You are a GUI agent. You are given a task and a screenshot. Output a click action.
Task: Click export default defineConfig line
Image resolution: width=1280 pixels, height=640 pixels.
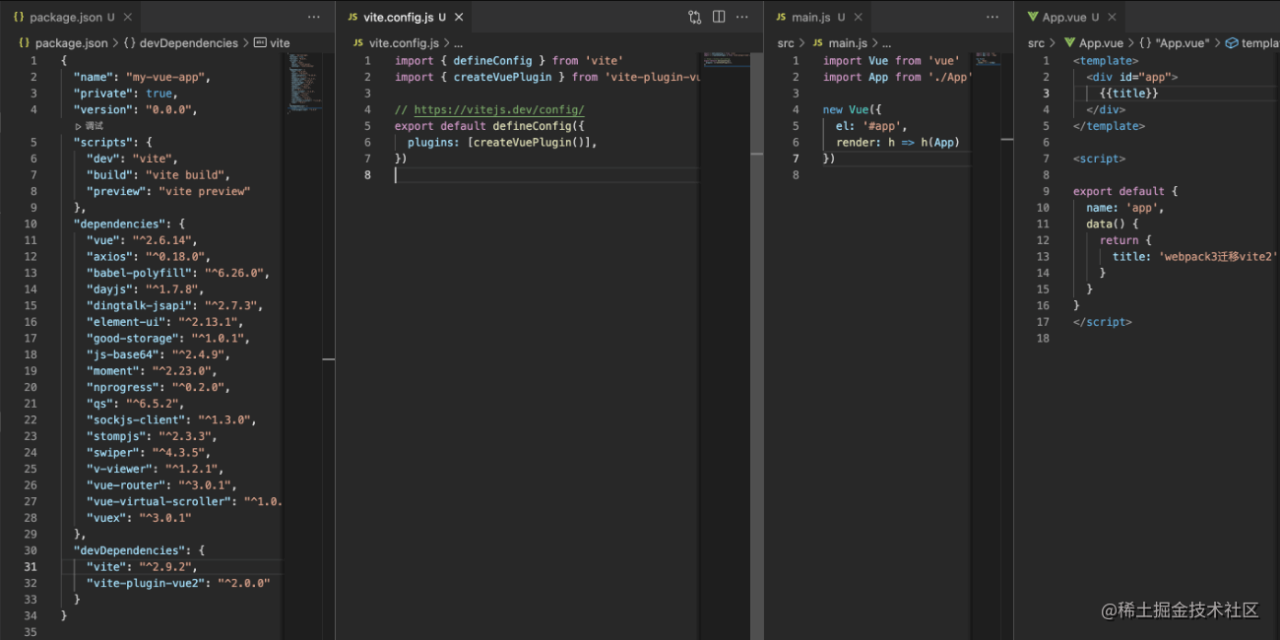tap(489, 126)
